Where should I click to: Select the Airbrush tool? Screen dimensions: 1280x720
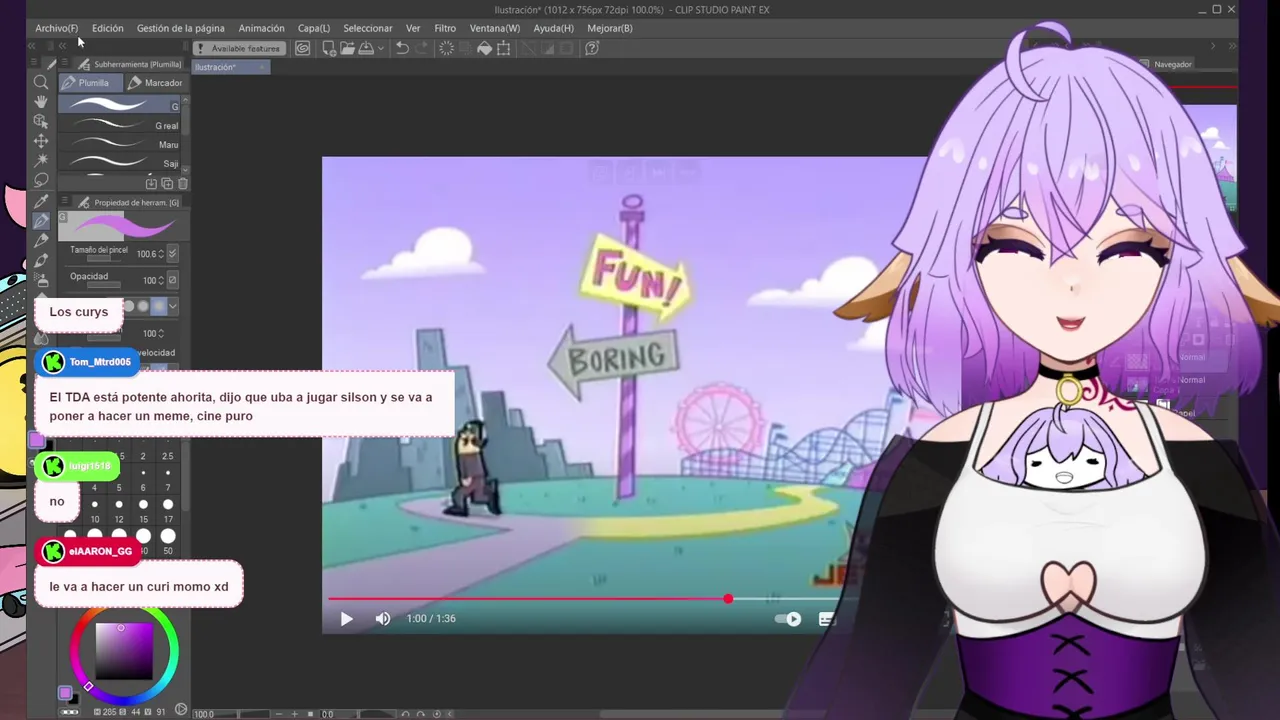point(41,281)
